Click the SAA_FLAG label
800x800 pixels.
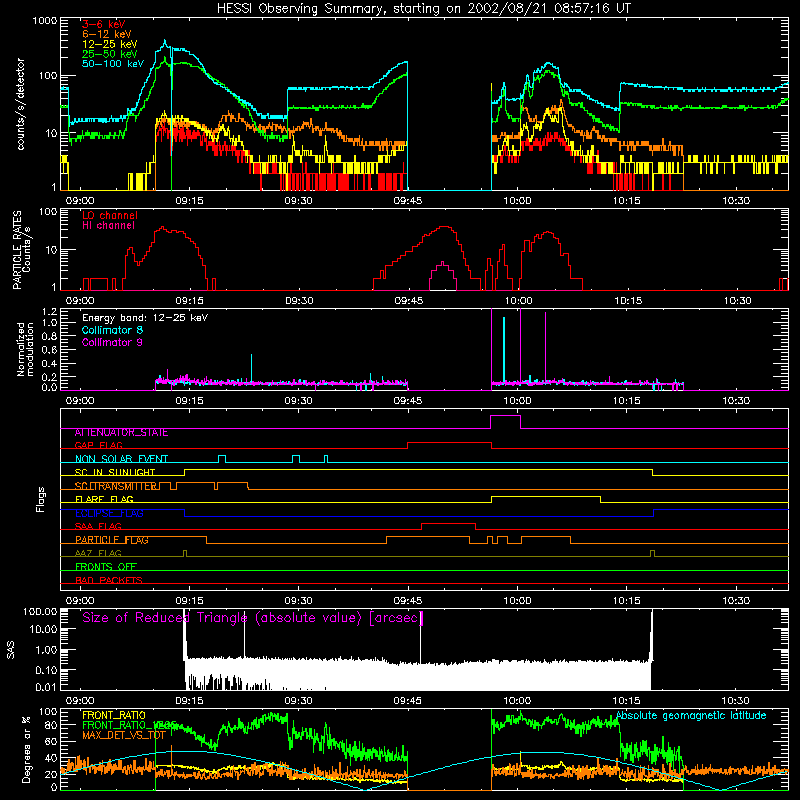pos(98,526)
